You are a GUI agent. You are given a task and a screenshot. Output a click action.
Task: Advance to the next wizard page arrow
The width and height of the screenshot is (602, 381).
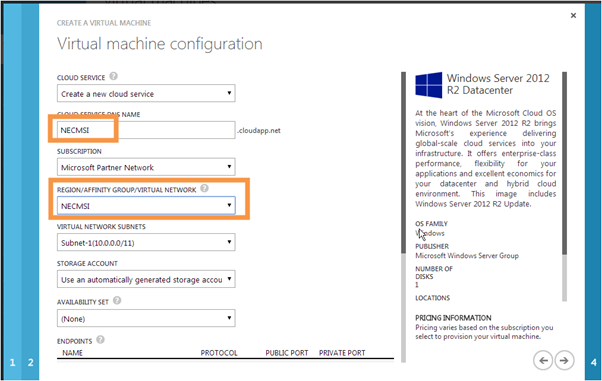pos(564,360)
